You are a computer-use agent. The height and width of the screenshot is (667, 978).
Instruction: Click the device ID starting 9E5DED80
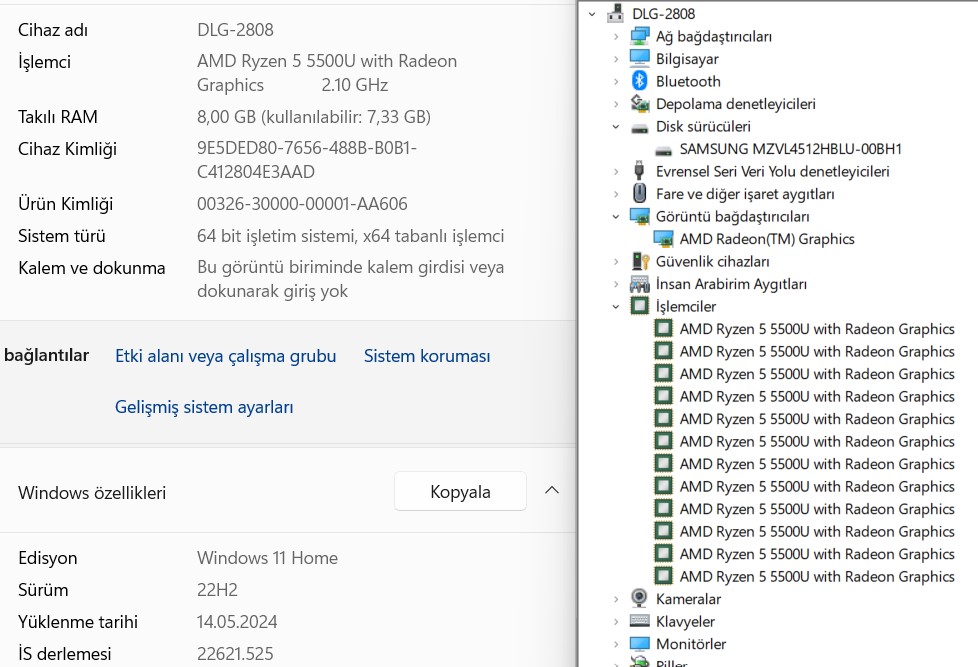307,160
